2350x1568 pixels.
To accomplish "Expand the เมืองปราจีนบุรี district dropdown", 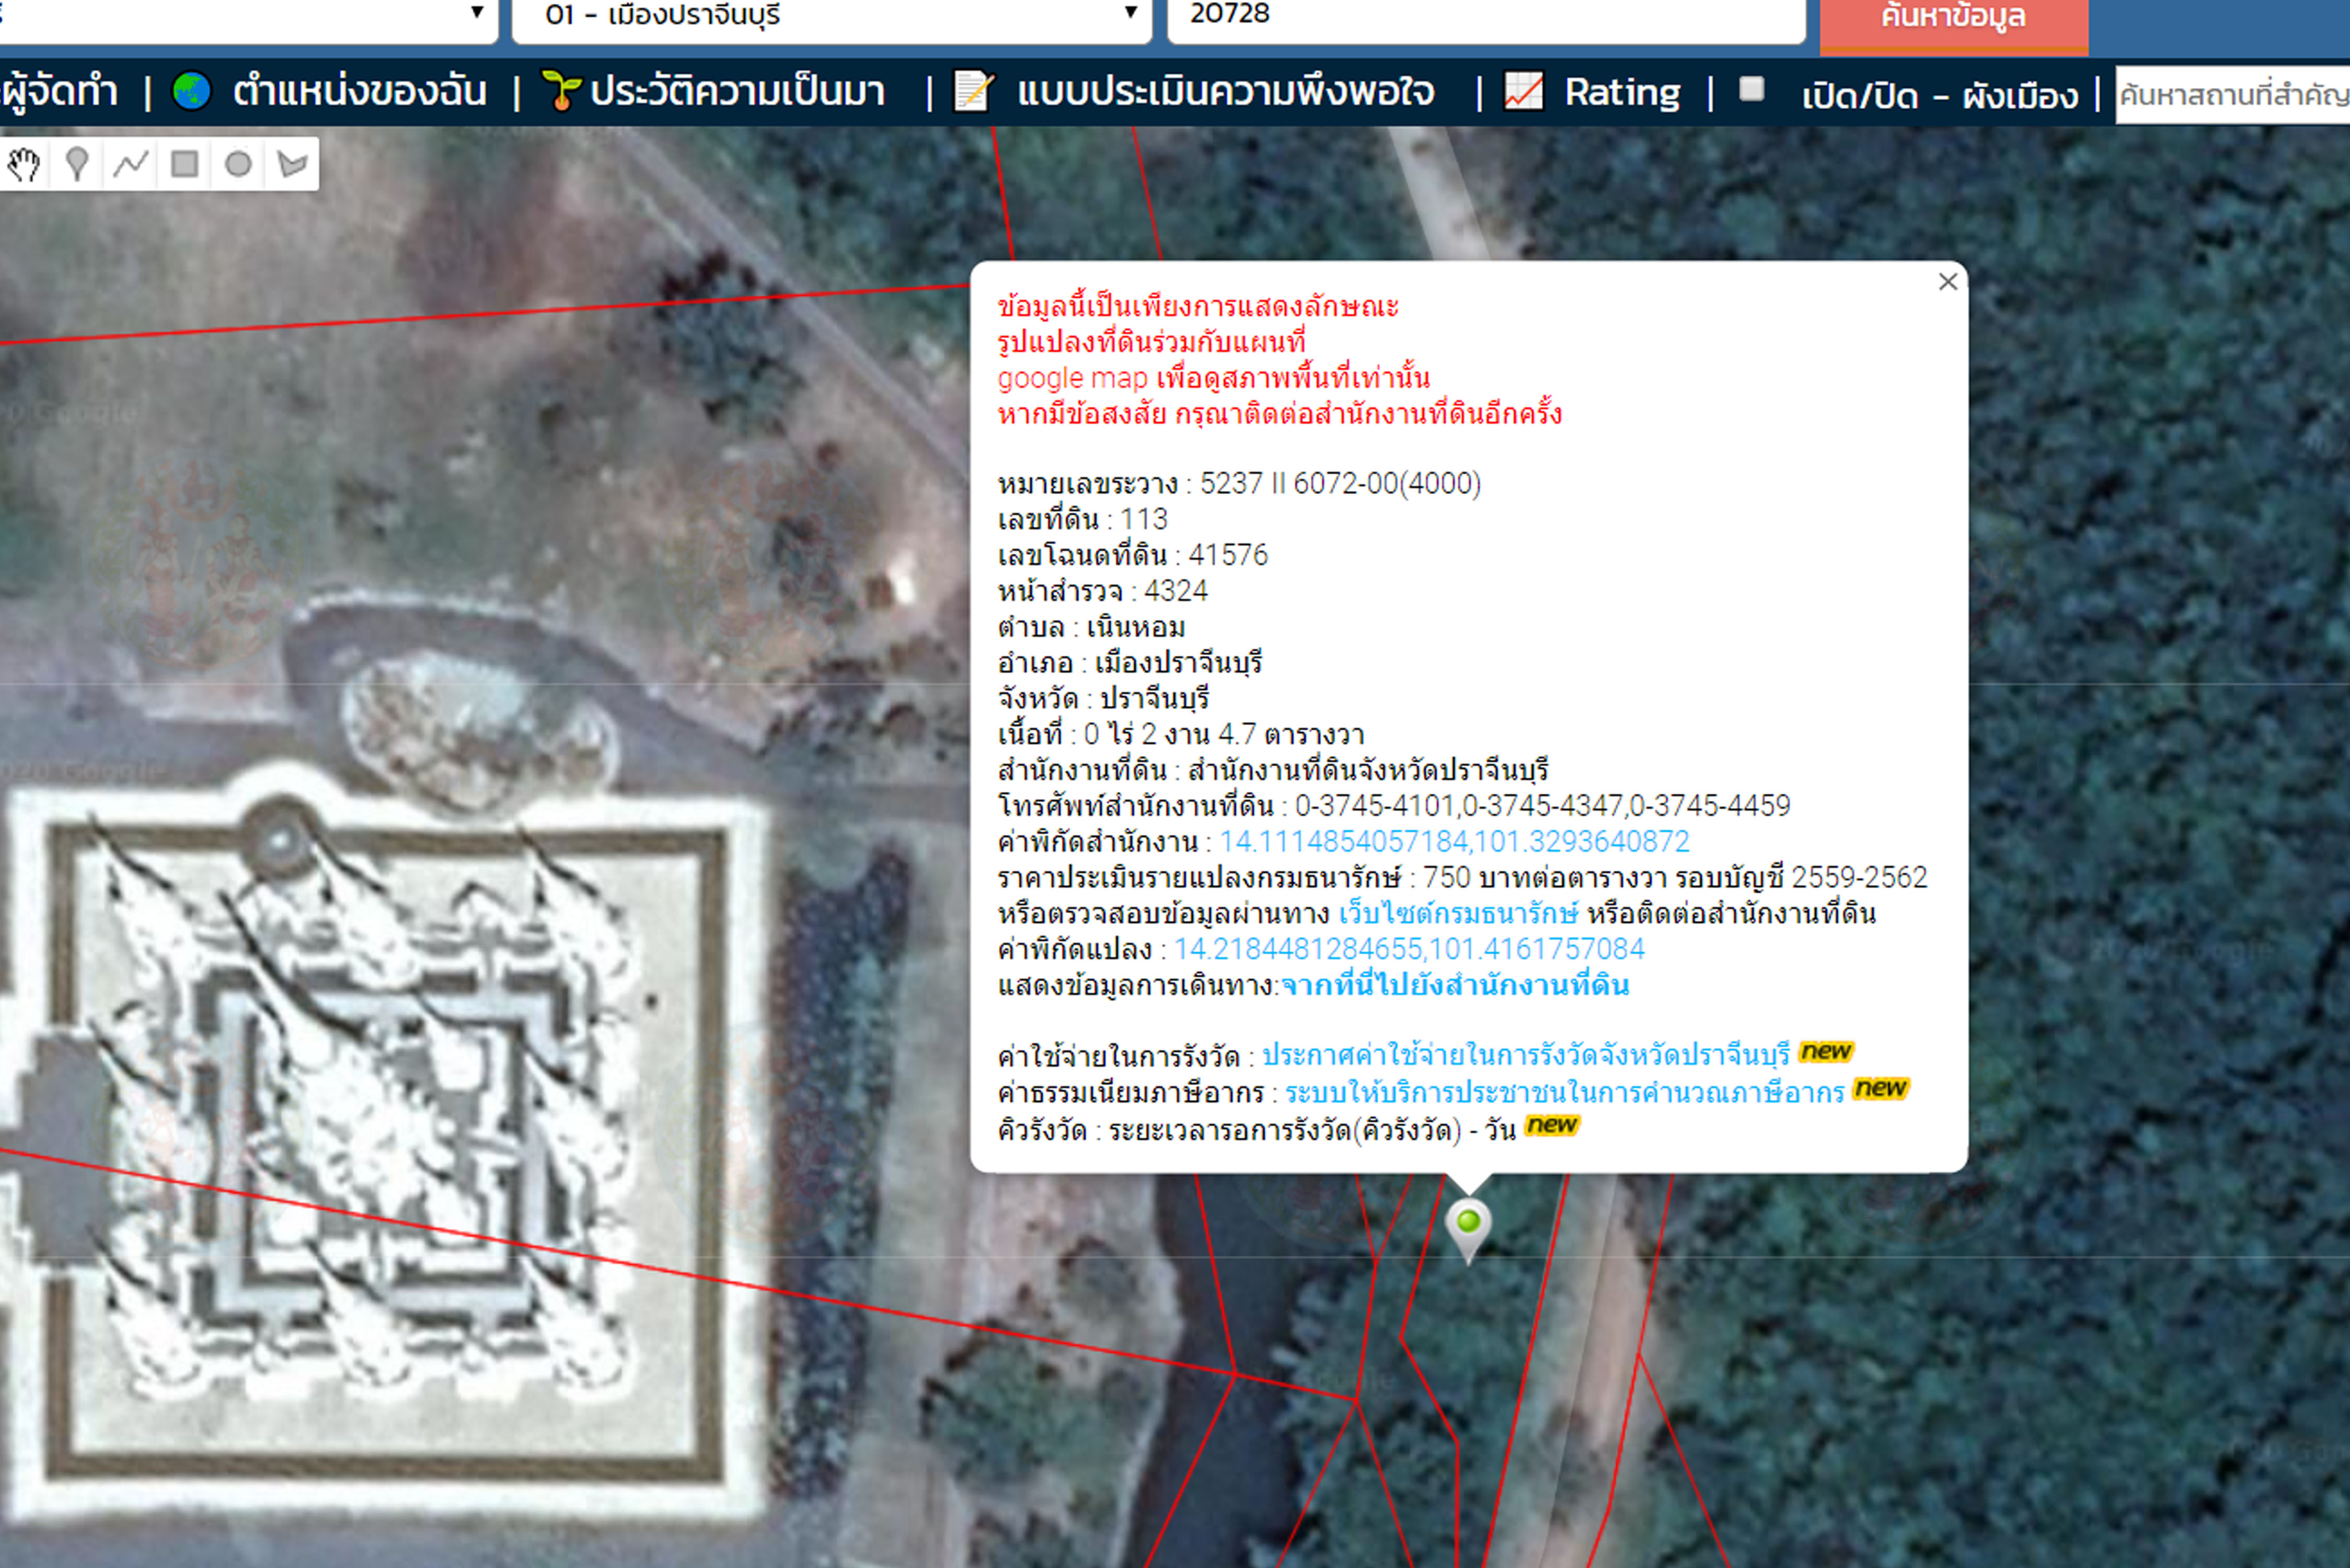I will (1130, 13).
